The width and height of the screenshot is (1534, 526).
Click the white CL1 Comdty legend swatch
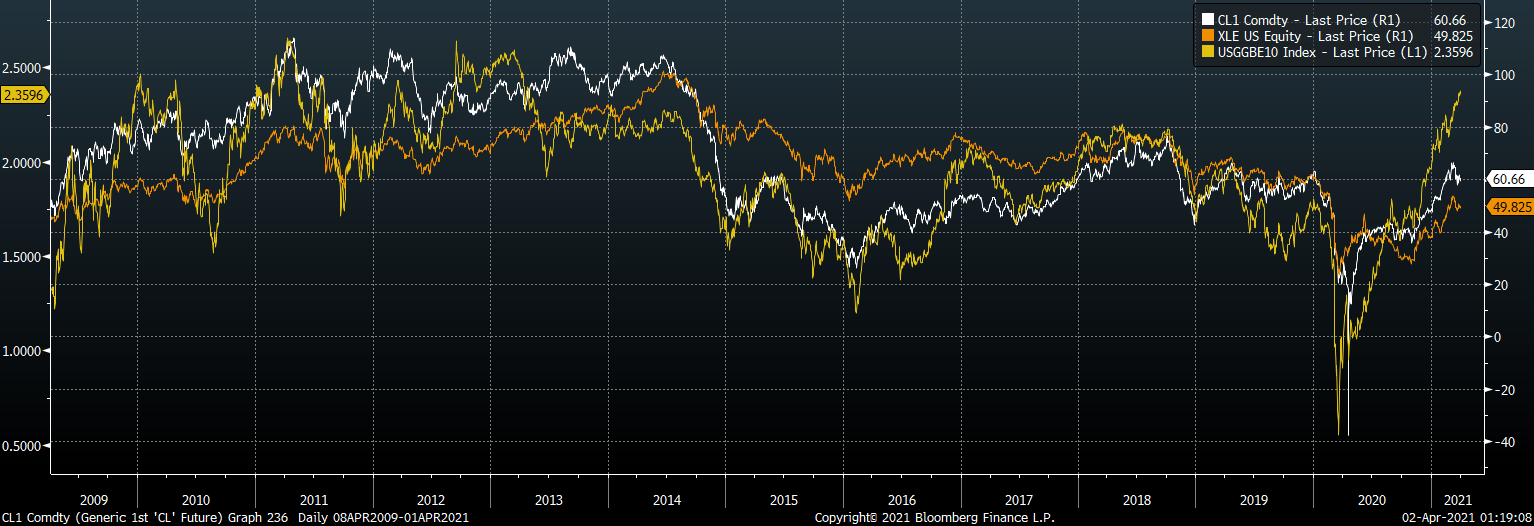click(x=1207, y=19)
